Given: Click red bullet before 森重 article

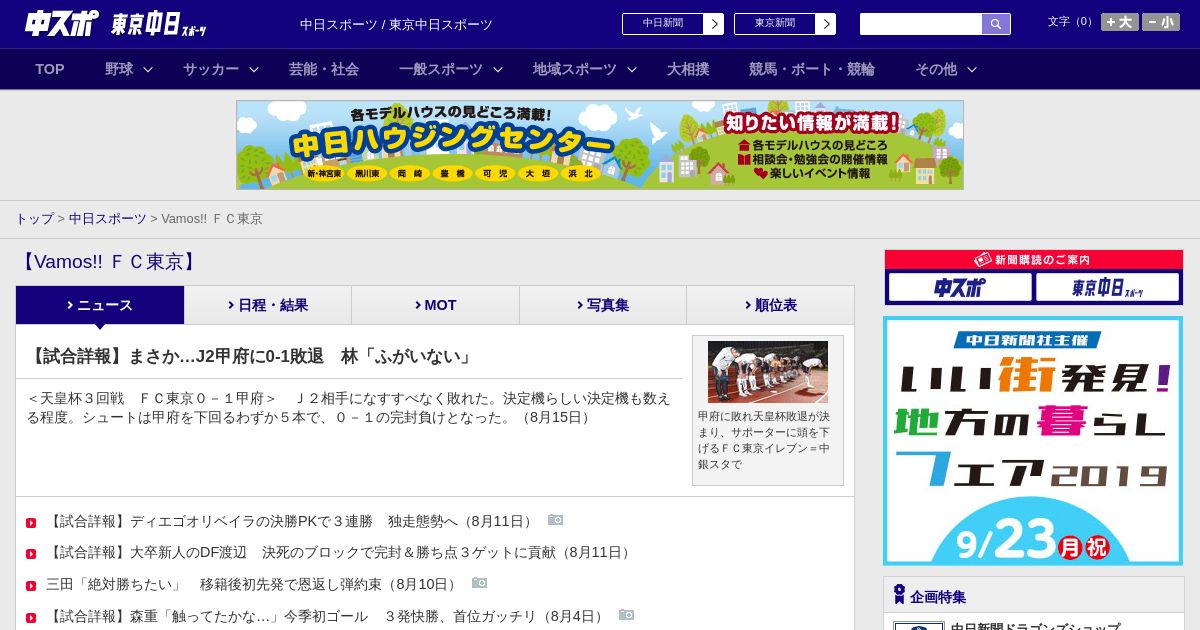Looking at the screenshot, I should pos(31,618).
